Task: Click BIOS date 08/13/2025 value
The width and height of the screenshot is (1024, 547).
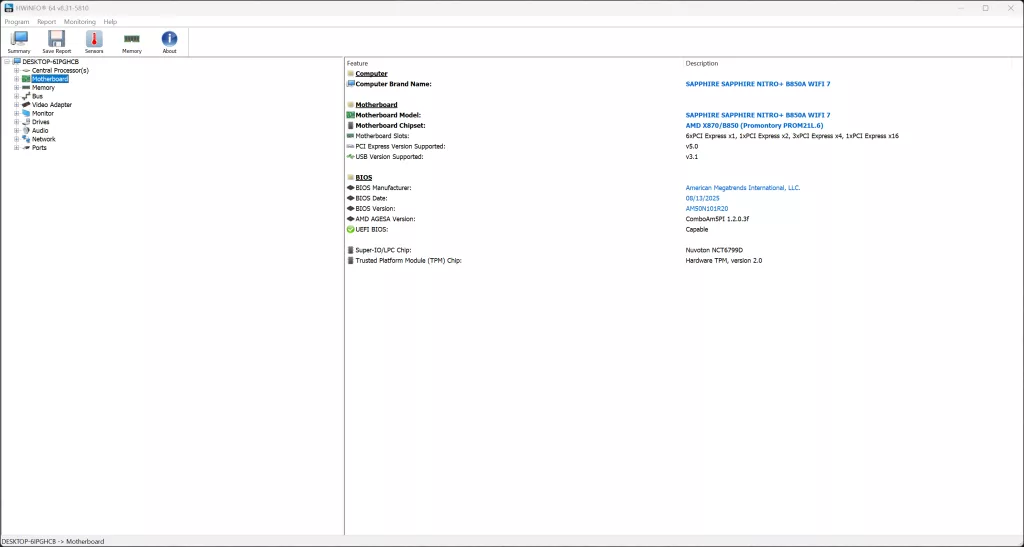Action: [702, 198]
